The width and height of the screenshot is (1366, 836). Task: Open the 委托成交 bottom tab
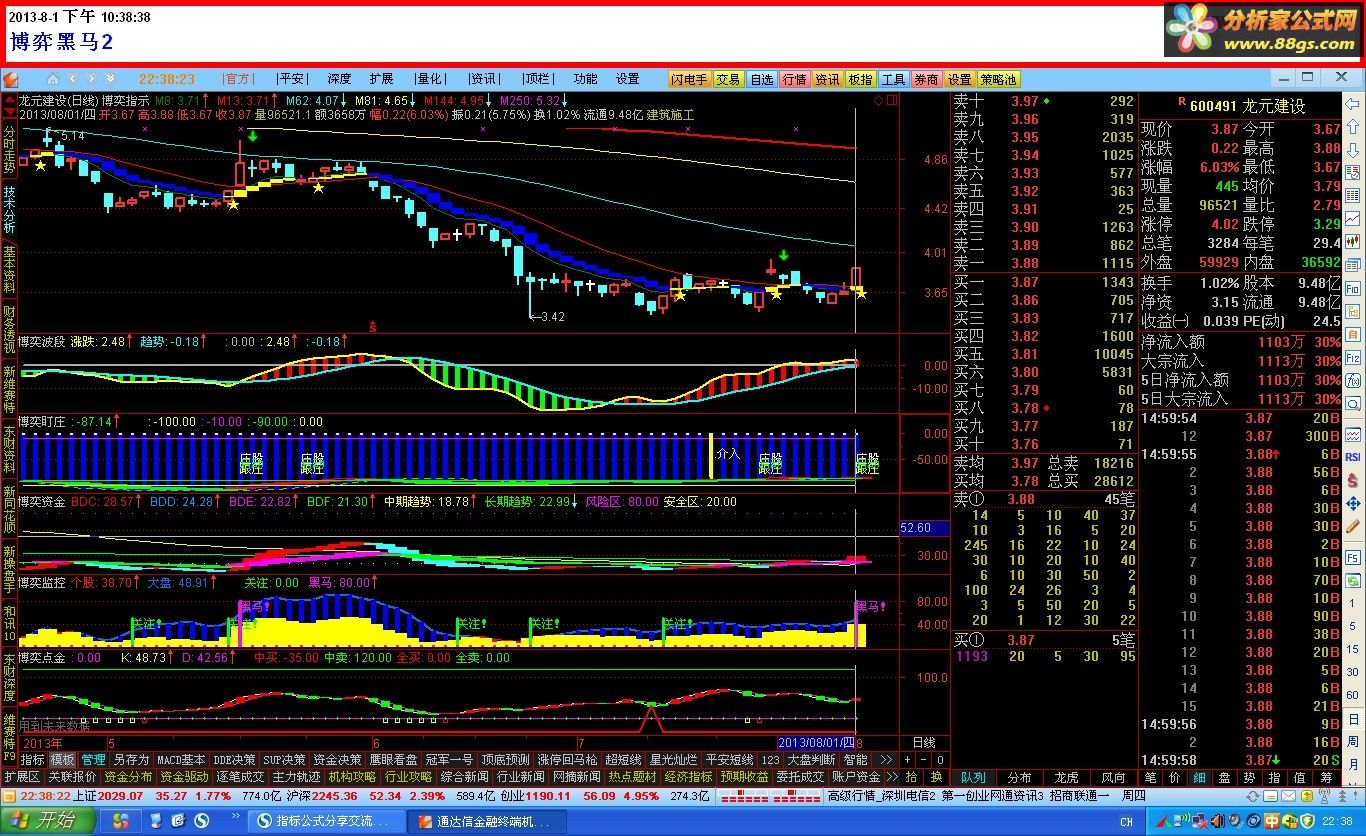[801, 777]
